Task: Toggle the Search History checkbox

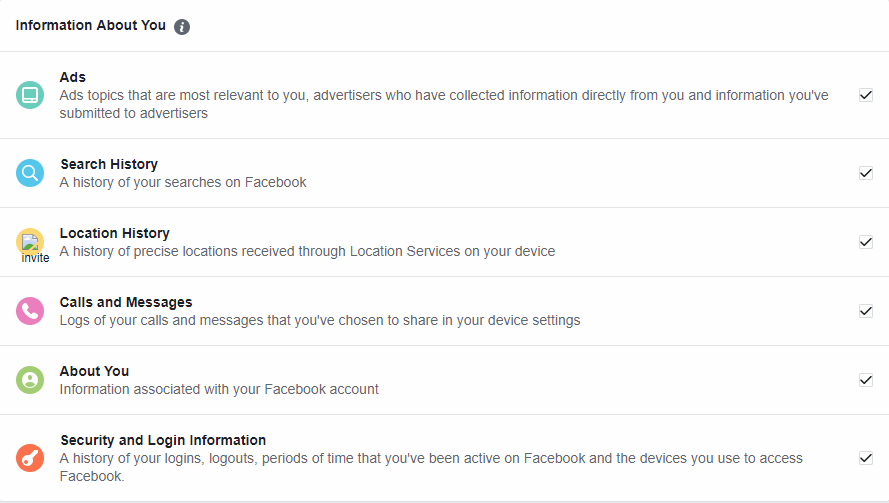Action: tap(866, 173)
